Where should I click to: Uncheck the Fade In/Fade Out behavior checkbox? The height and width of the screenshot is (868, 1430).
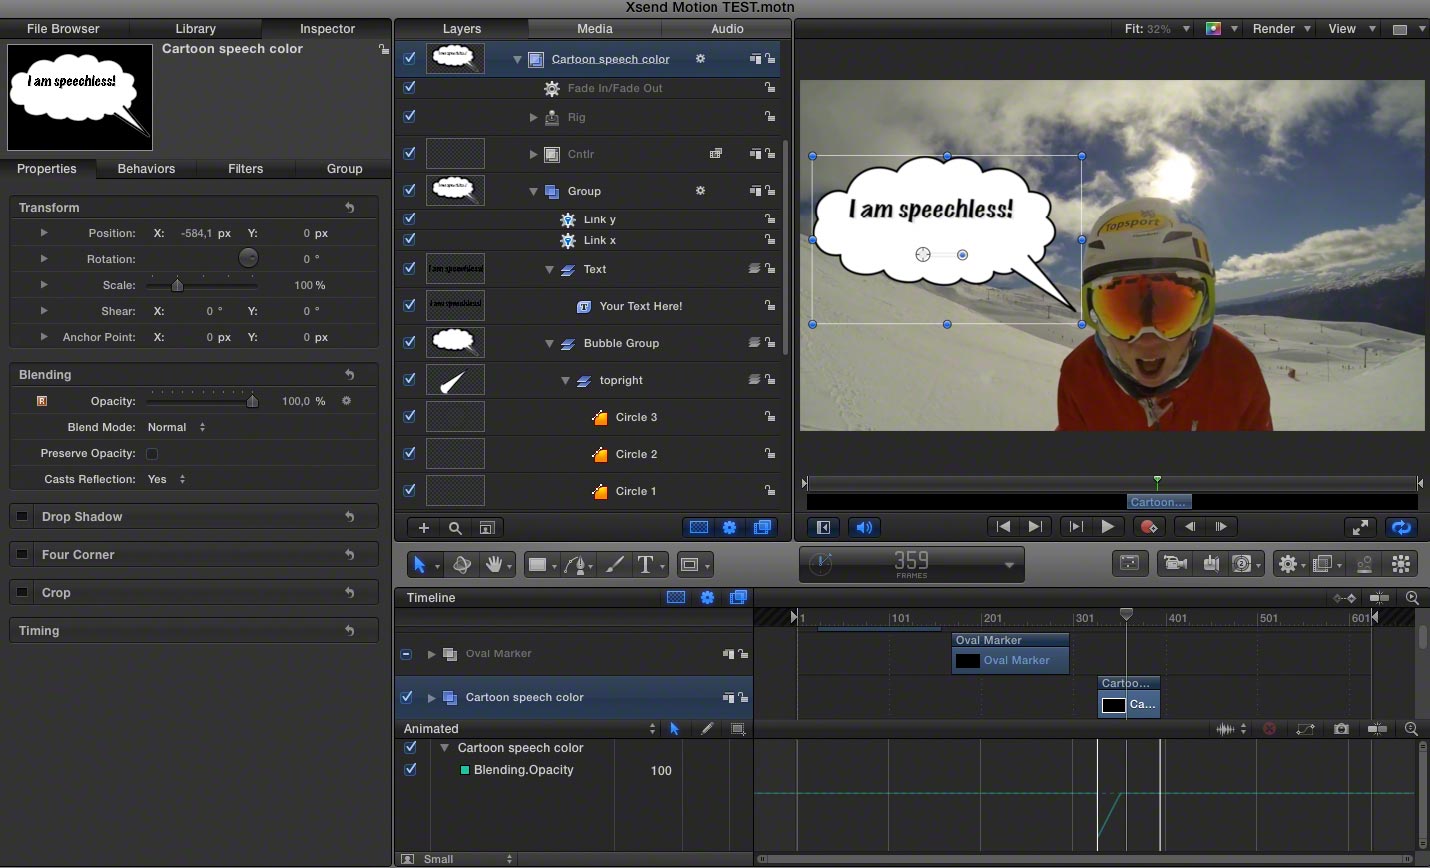(x=410, y=88)
